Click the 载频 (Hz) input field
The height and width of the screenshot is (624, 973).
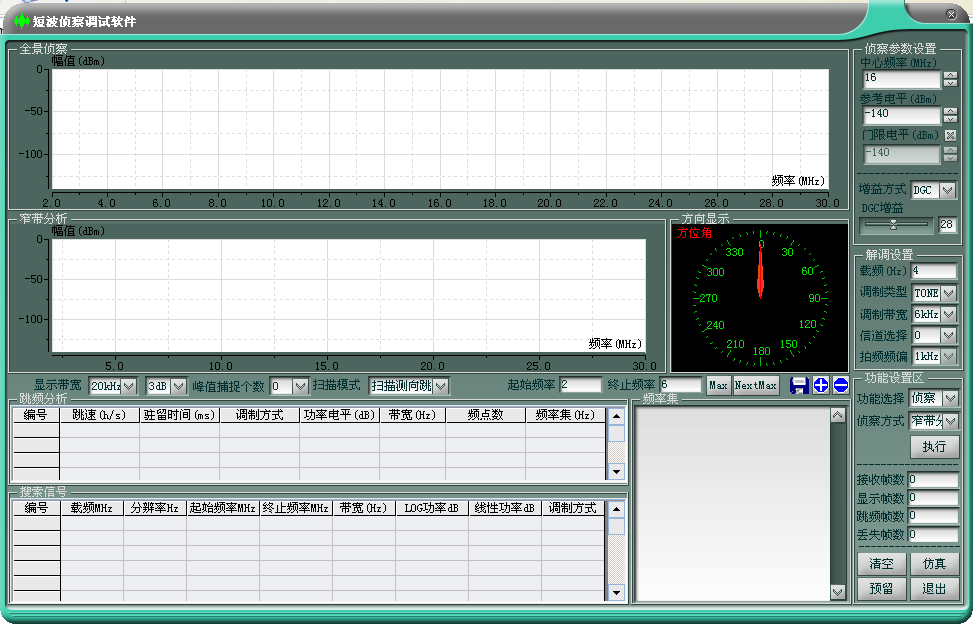click(x=934, y=271)
